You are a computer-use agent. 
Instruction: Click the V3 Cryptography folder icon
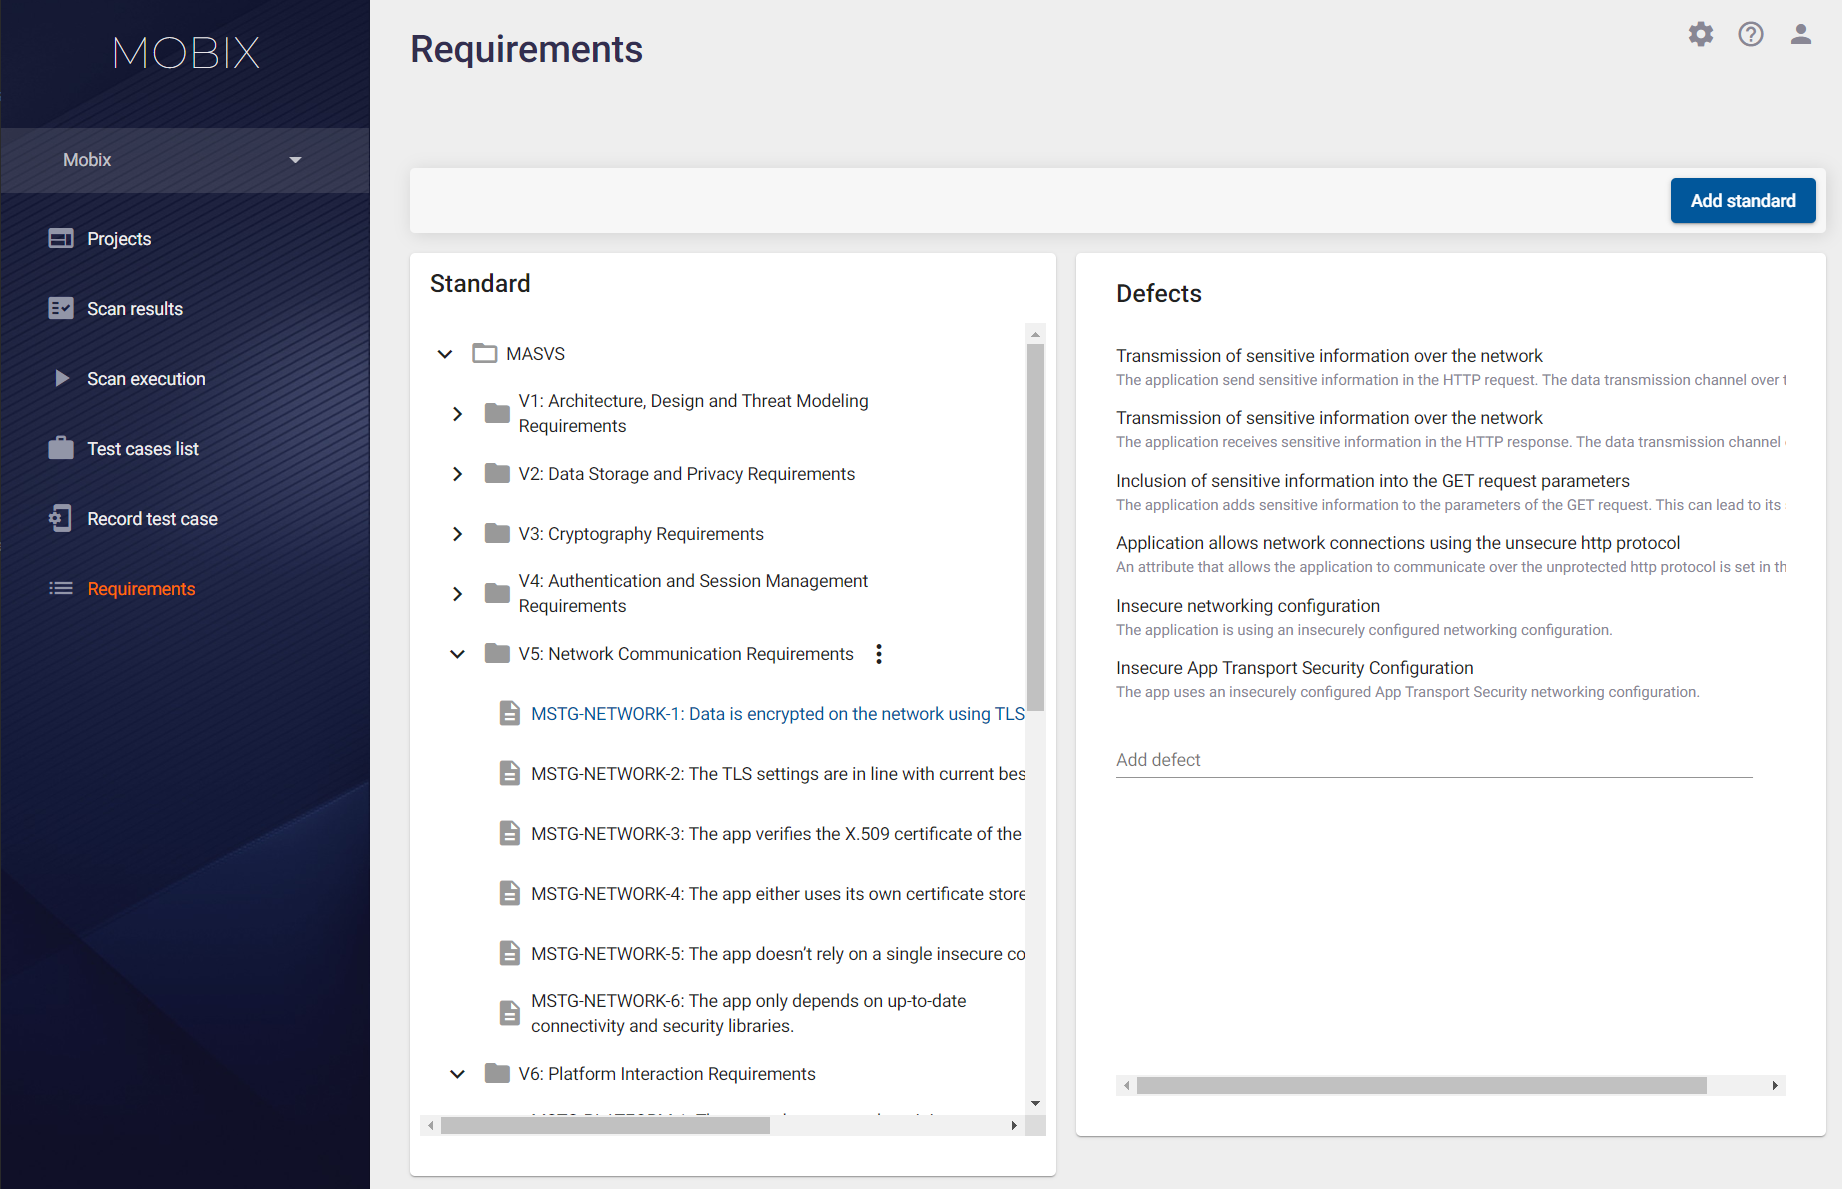[x=497, y=533]
